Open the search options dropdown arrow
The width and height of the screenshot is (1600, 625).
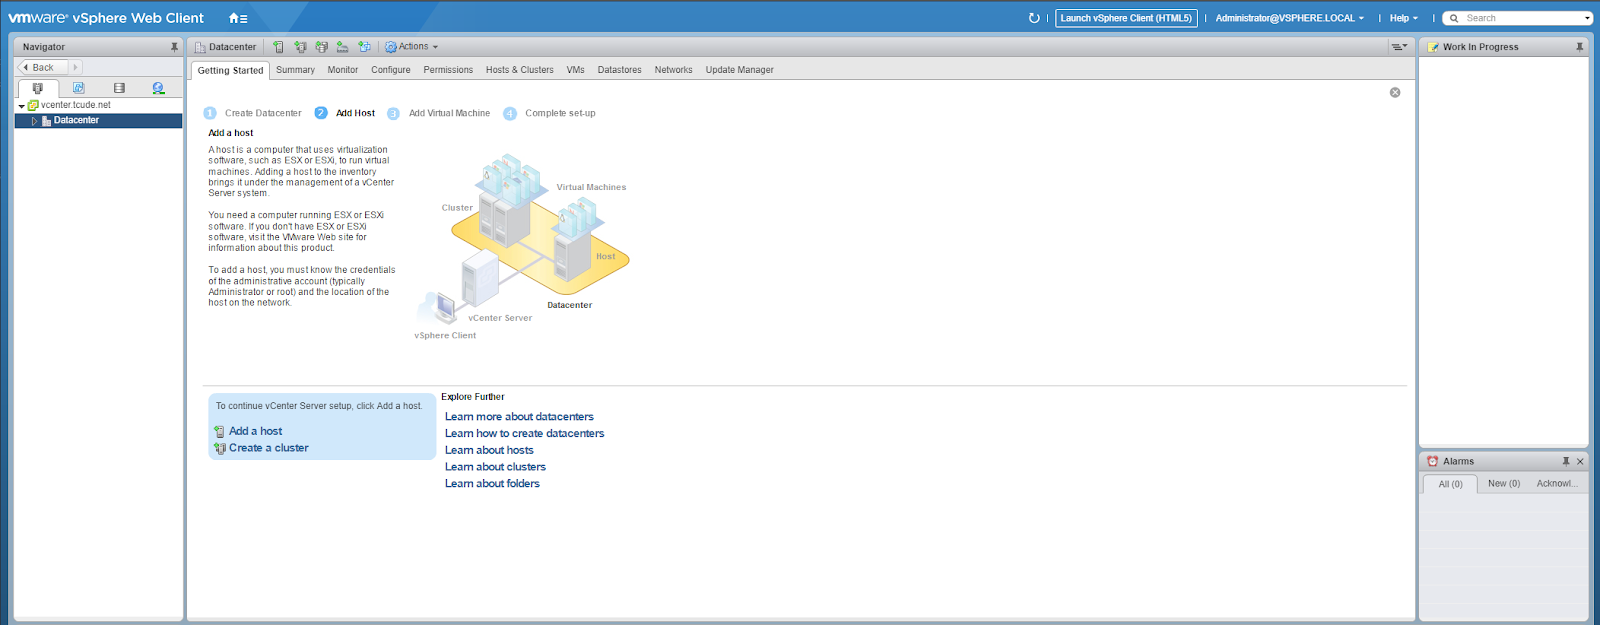coord(1587,18)
